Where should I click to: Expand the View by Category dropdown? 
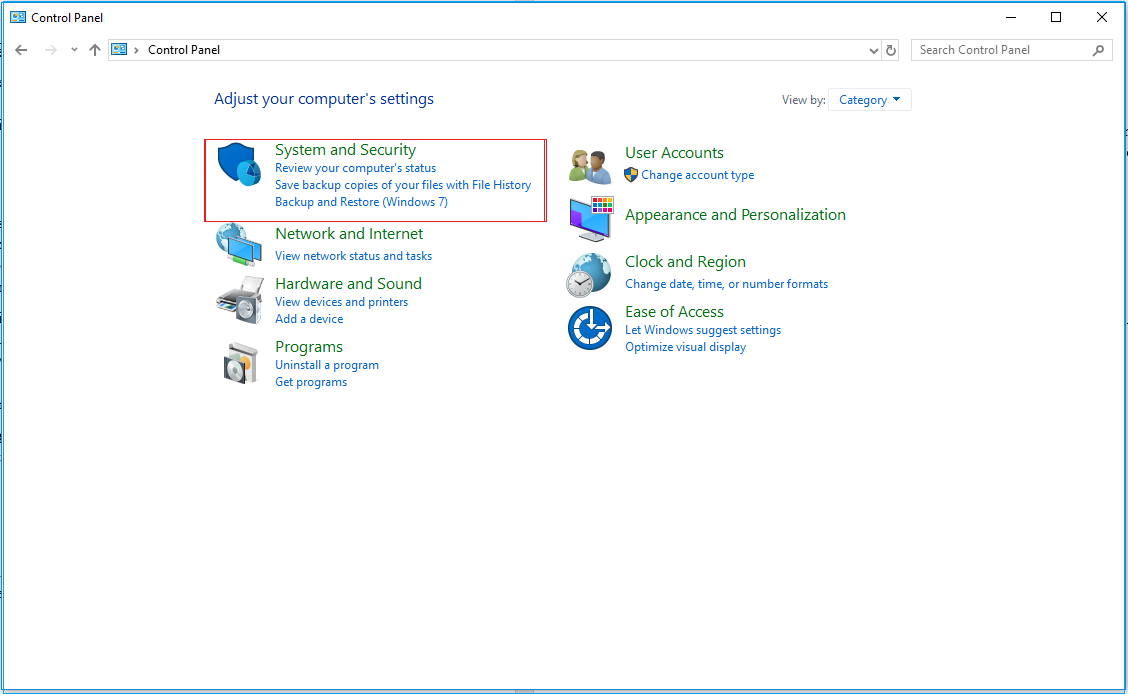869,100
